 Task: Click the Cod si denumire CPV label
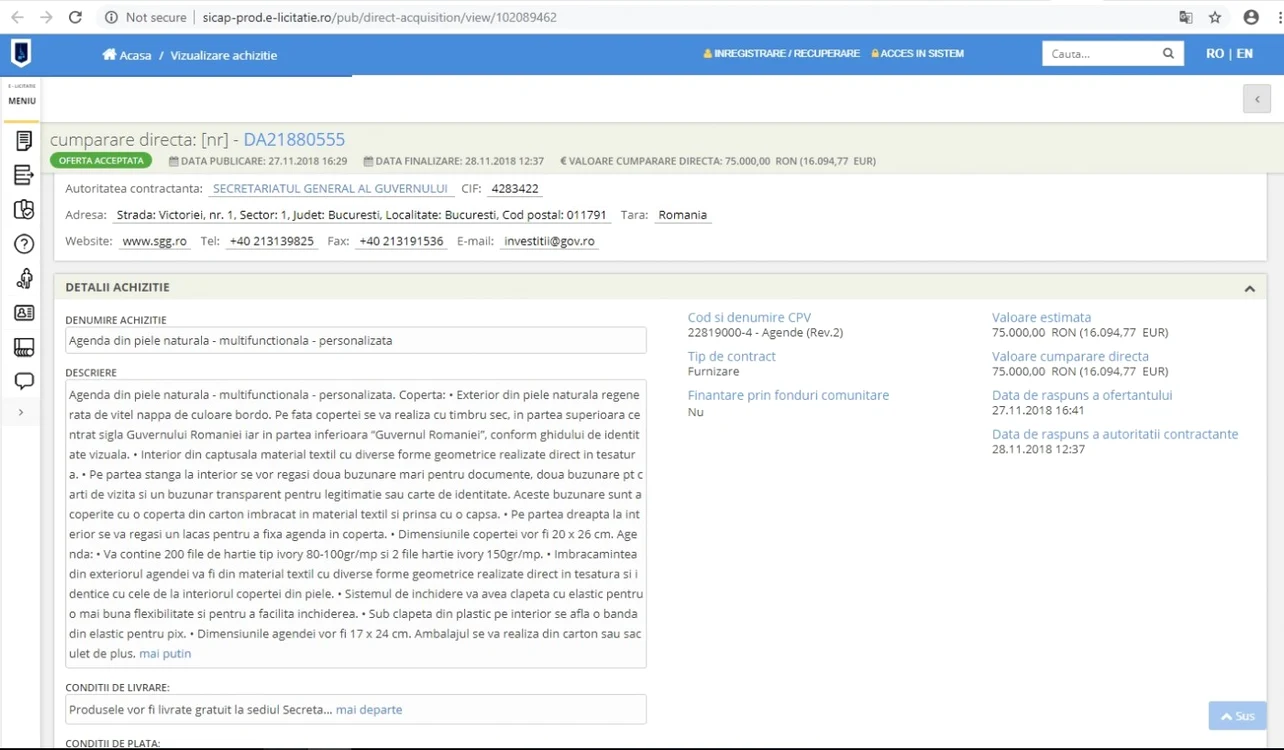pyautogui.click(x=749, y=318)
